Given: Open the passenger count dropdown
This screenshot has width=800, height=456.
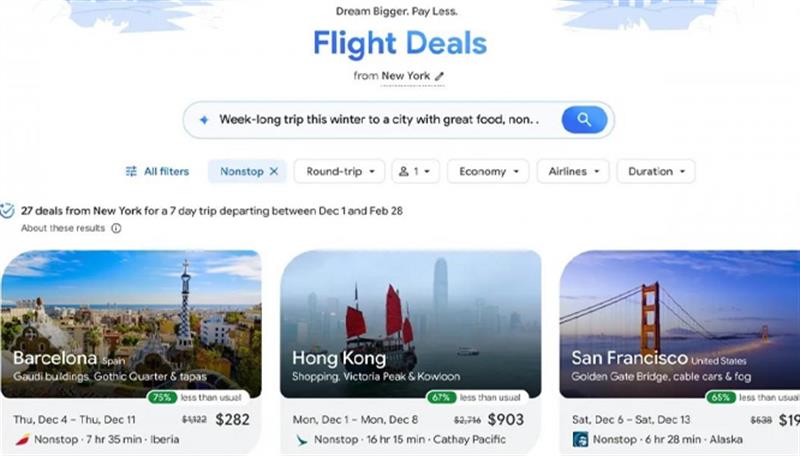Looking at the screenshot, I should (415, 171).
